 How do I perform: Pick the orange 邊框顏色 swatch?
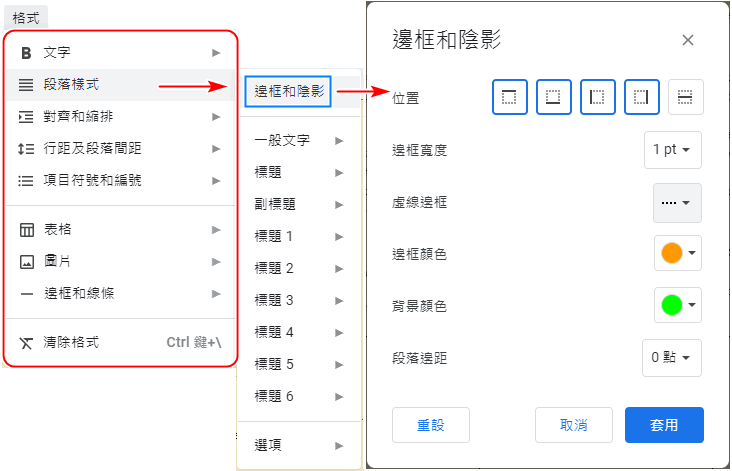(672, 253)
